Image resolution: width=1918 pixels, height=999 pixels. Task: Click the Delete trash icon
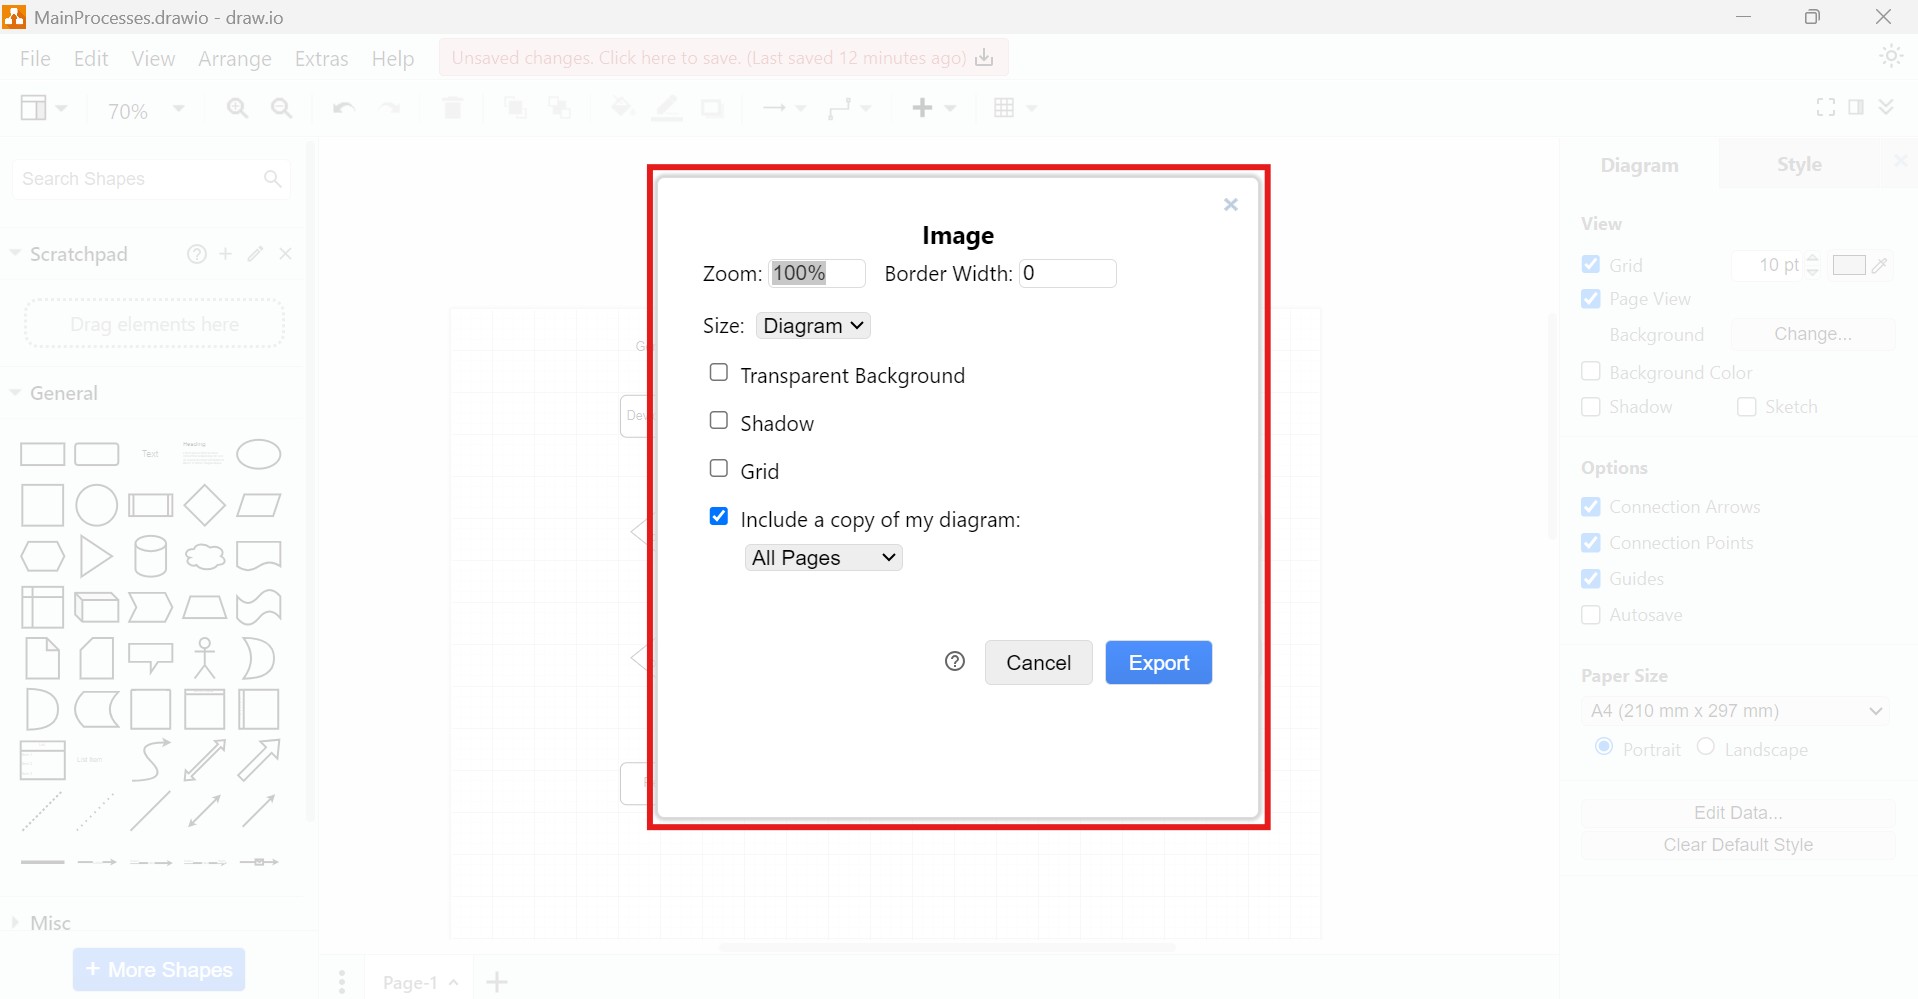[452, 108]
